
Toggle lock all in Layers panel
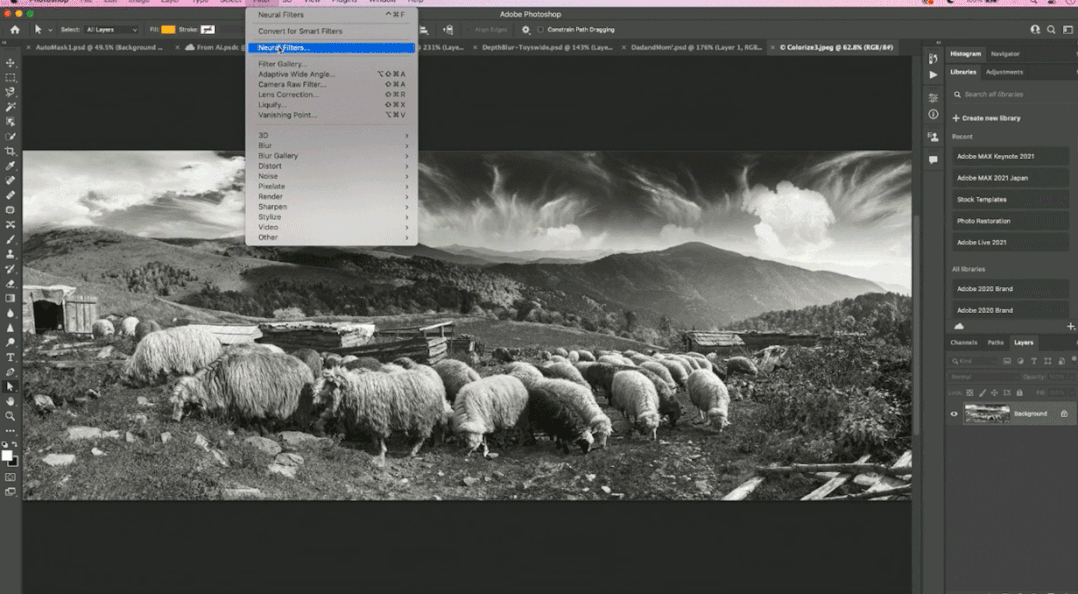1020,393
